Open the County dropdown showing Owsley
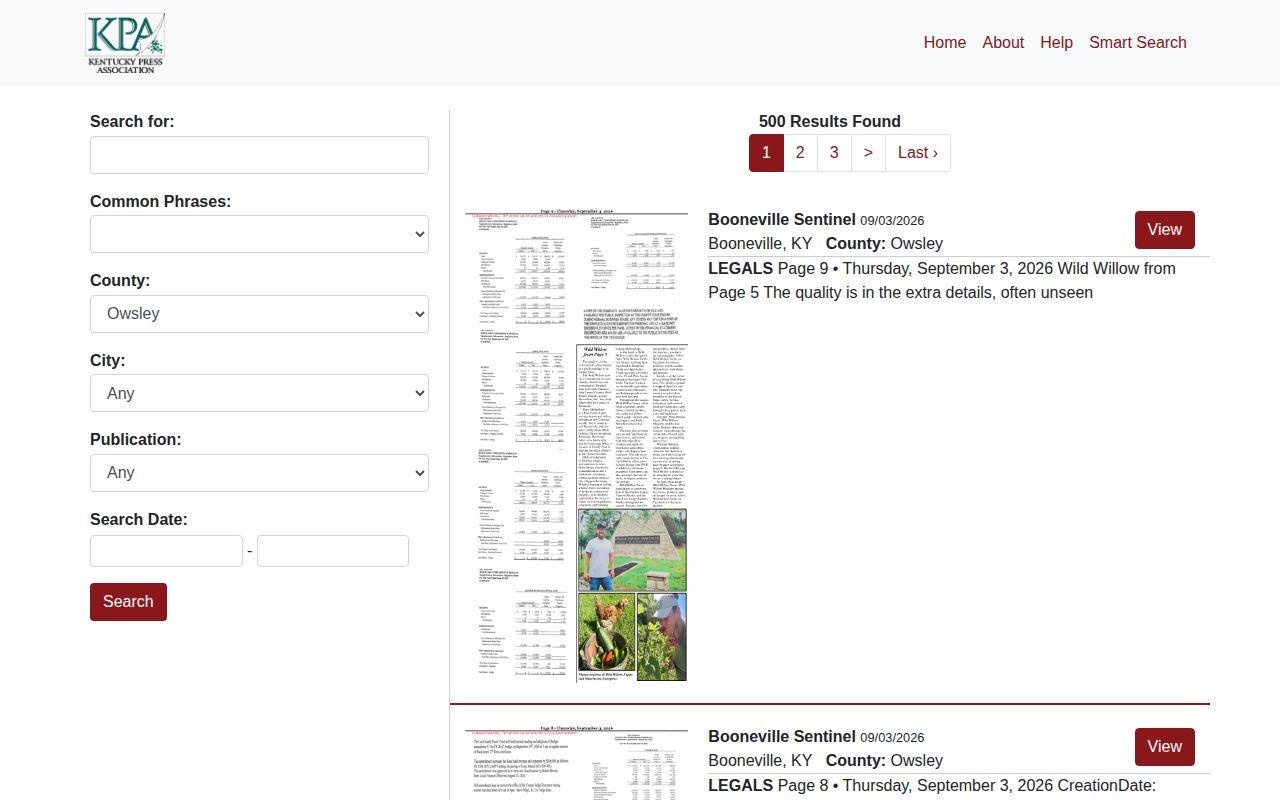 [x=259, y=314]
